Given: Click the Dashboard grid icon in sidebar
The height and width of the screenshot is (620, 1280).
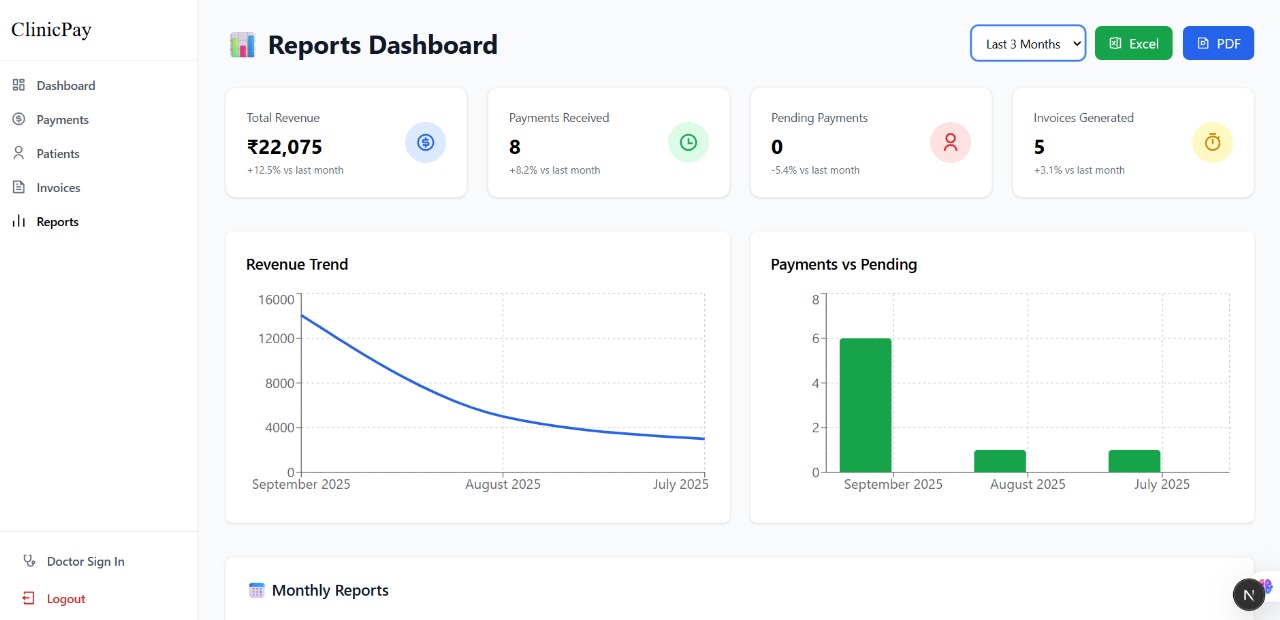Looking at the screenshot, I should pos(18,85).
